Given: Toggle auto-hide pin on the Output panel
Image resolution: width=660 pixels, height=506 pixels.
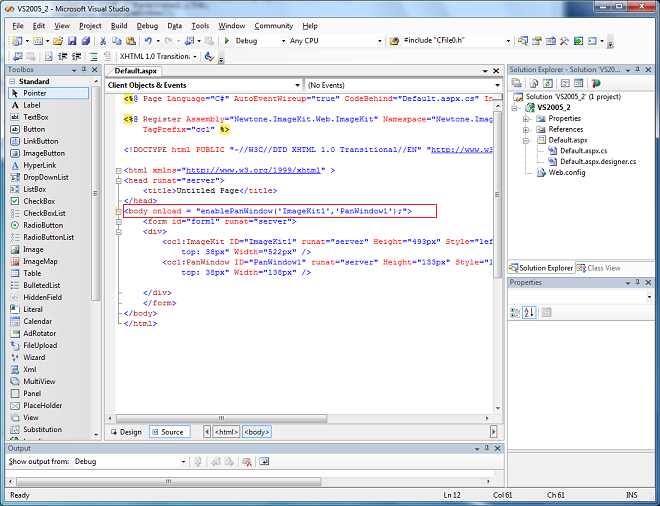Looking at the screenshot, I should click(x=487, y=448).
